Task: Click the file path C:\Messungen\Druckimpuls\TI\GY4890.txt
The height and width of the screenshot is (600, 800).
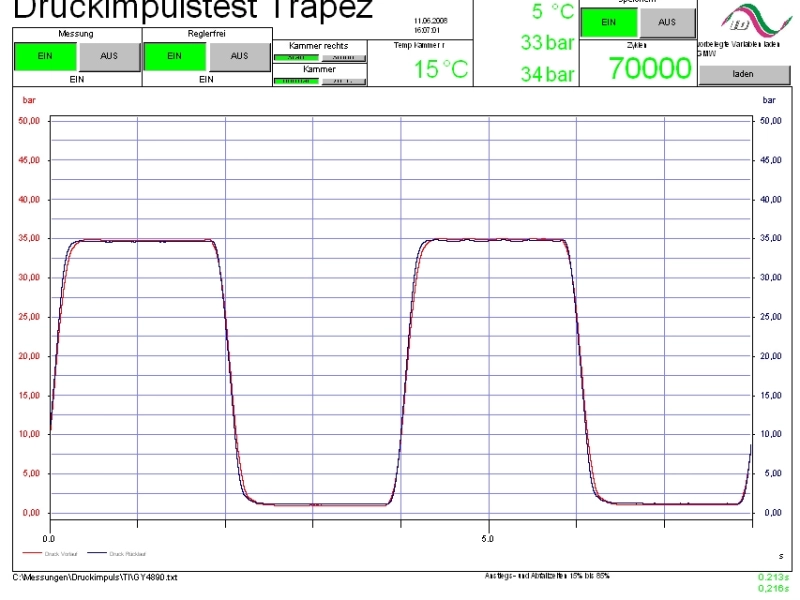Action: pos(95,578)
